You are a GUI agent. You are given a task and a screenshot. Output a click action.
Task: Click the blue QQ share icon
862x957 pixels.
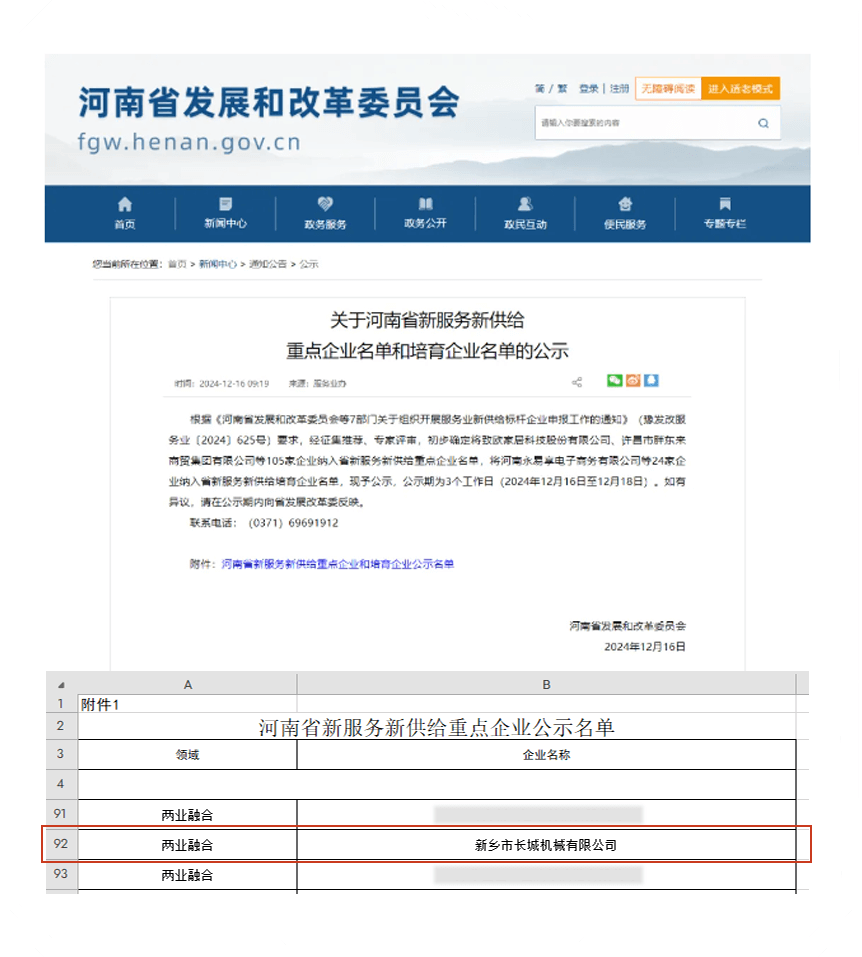651,381
